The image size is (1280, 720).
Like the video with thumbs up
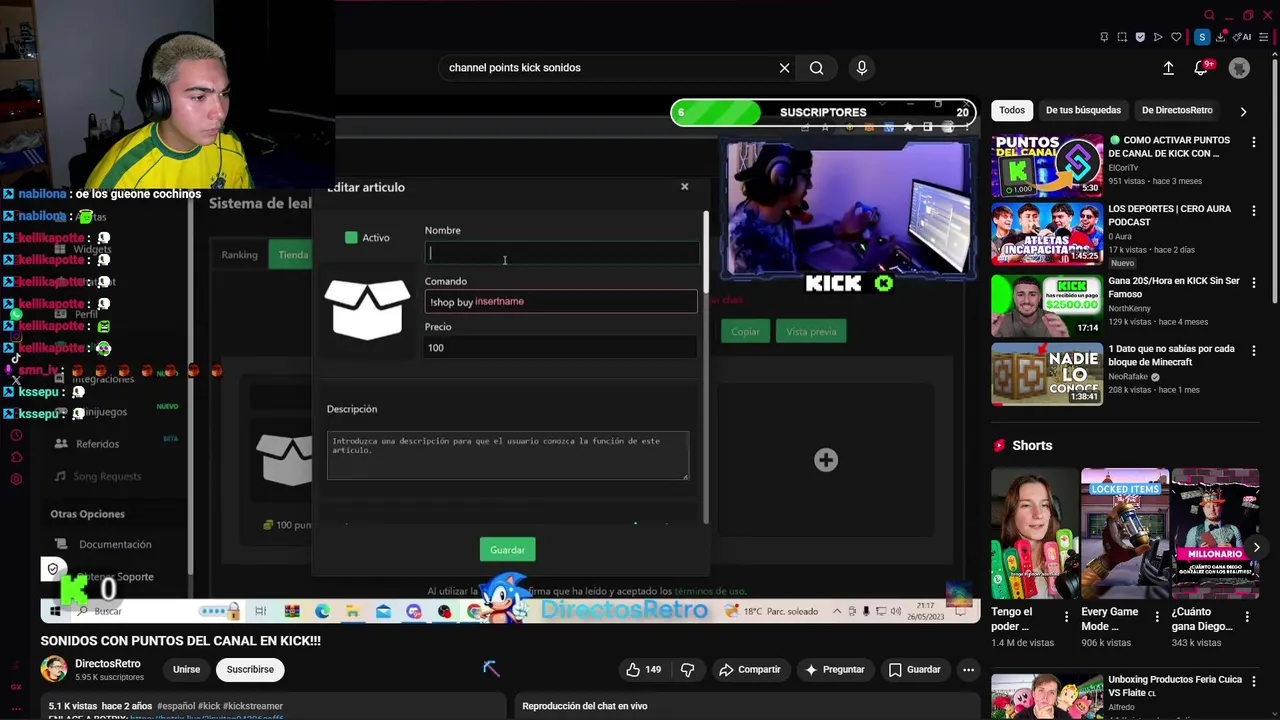pos(643,669)
